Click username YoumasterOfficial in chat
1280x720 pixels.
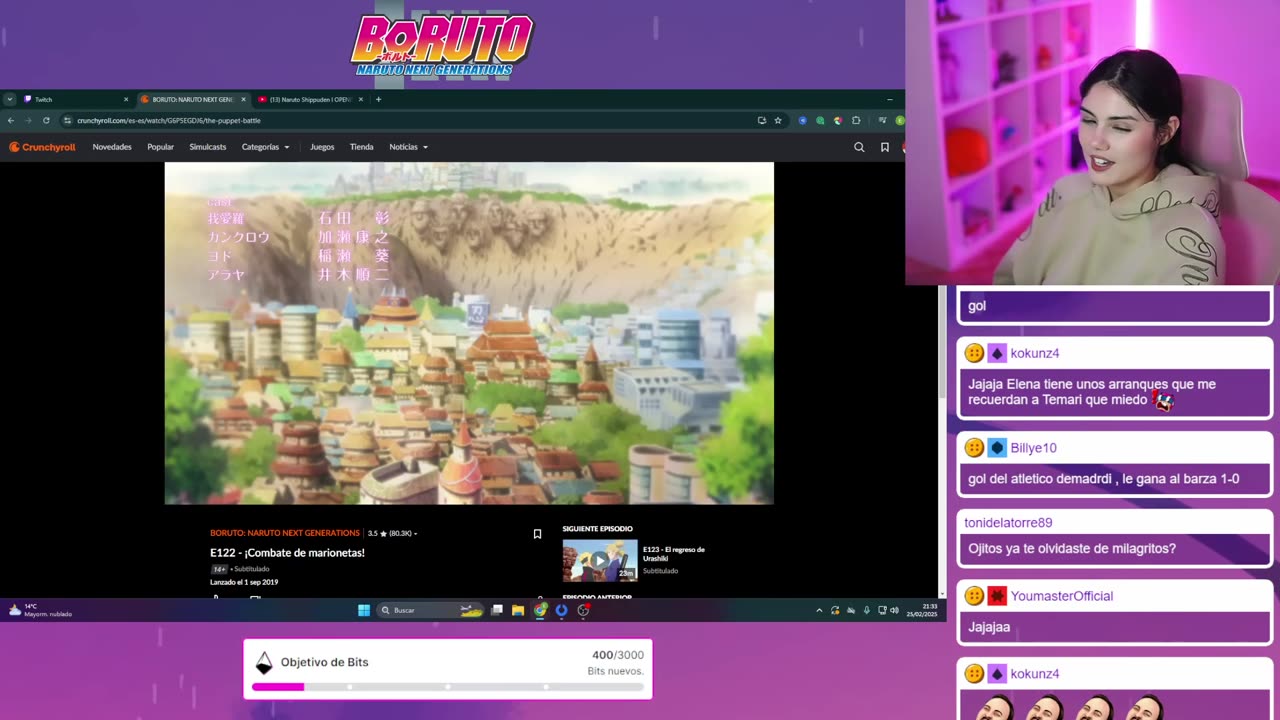pos(1061,596)
